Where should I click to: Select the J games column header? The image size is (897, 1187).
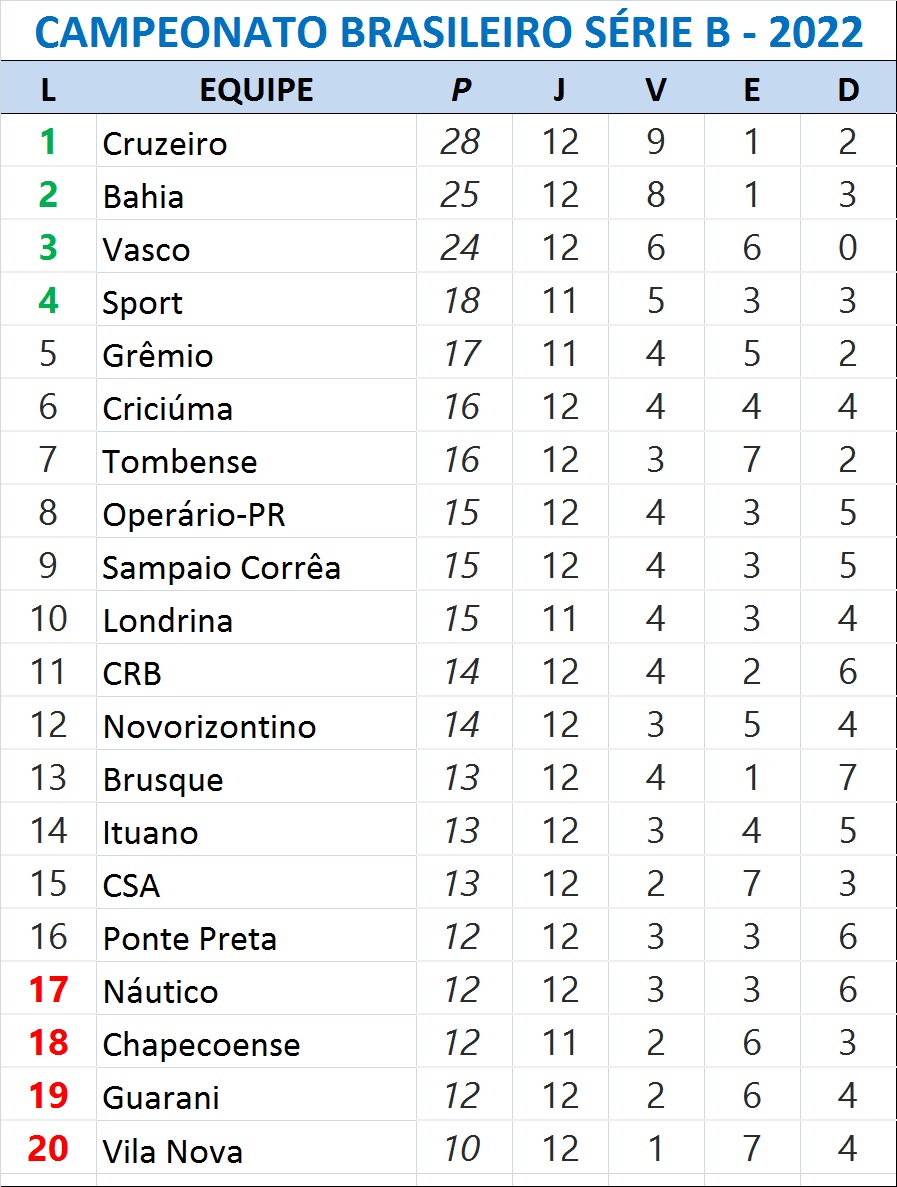(x=559, y=90)
